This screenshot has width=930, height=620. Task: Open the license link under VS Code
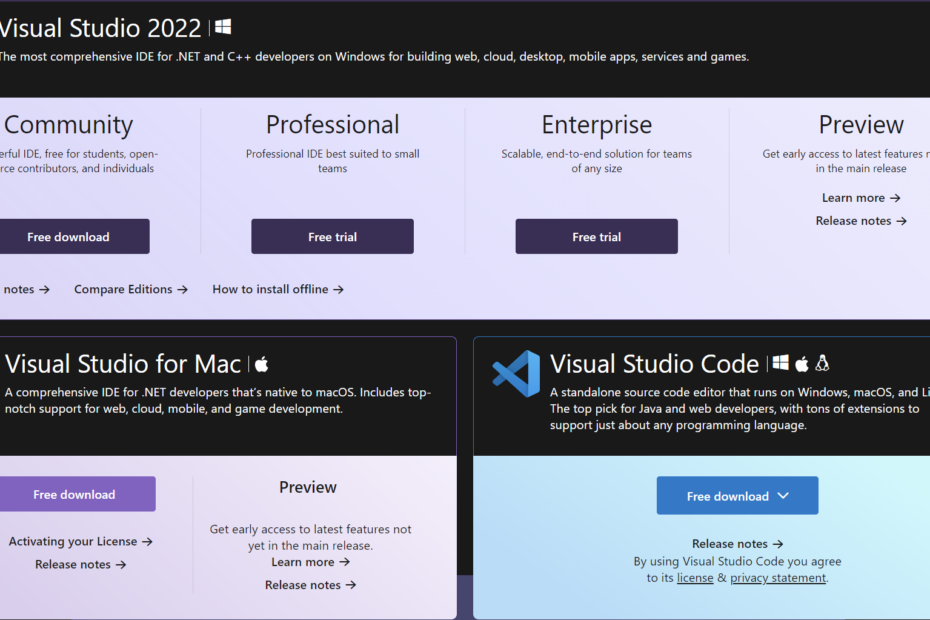pos(695,577)
